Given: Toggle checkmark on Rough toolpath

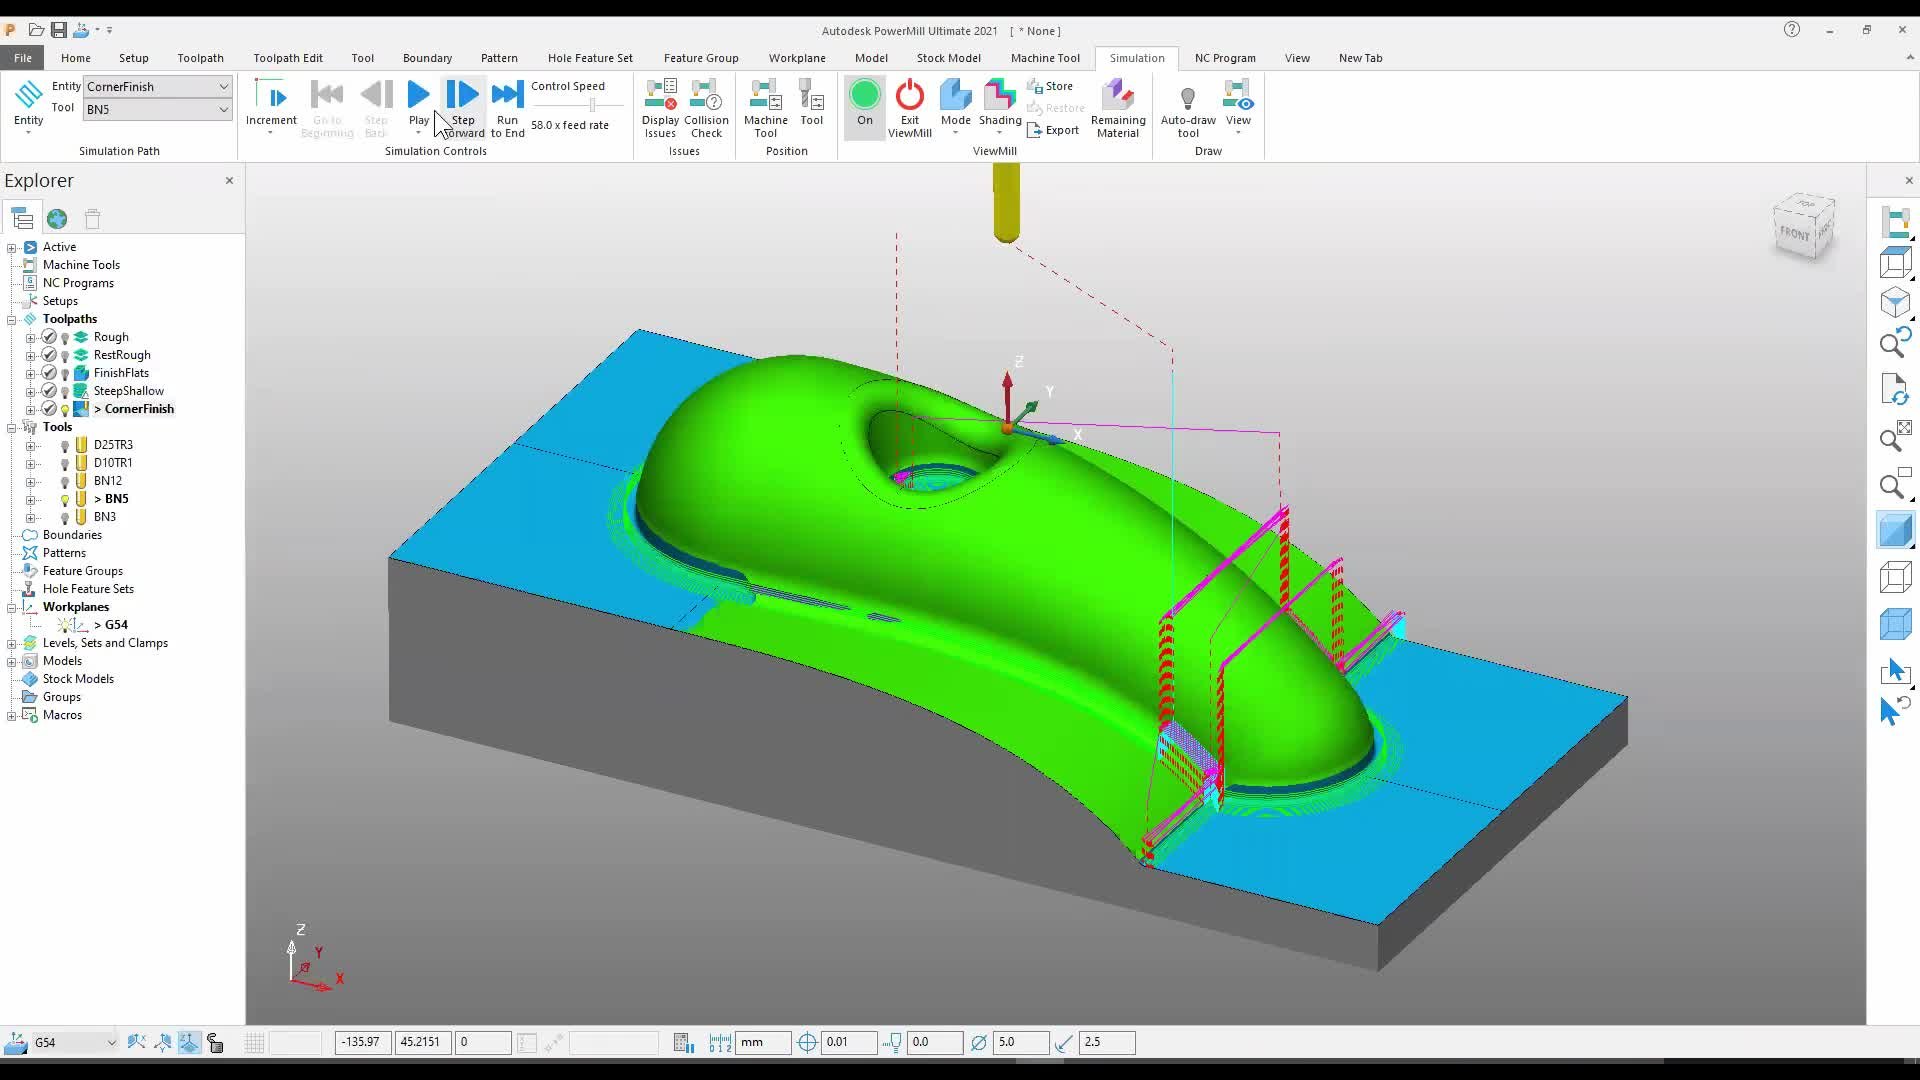Looking at the screenshot, I should [49, 337].
